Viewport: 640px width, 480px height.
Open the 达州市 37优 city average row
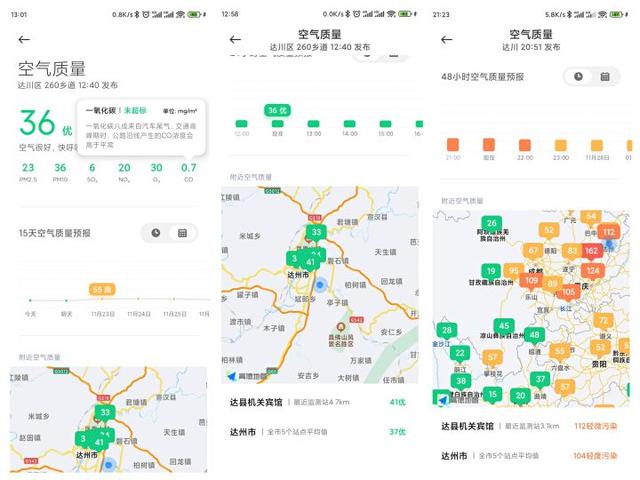tap(320, 432)
